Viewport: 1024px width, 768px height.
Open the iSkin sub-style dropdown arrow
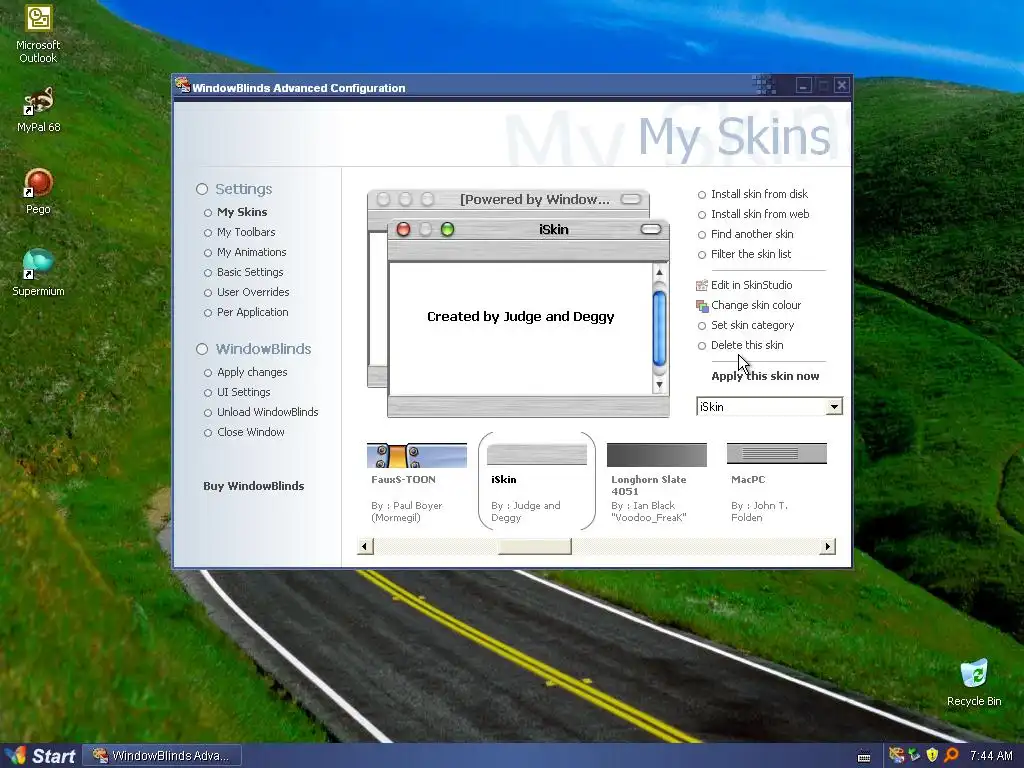834,407
